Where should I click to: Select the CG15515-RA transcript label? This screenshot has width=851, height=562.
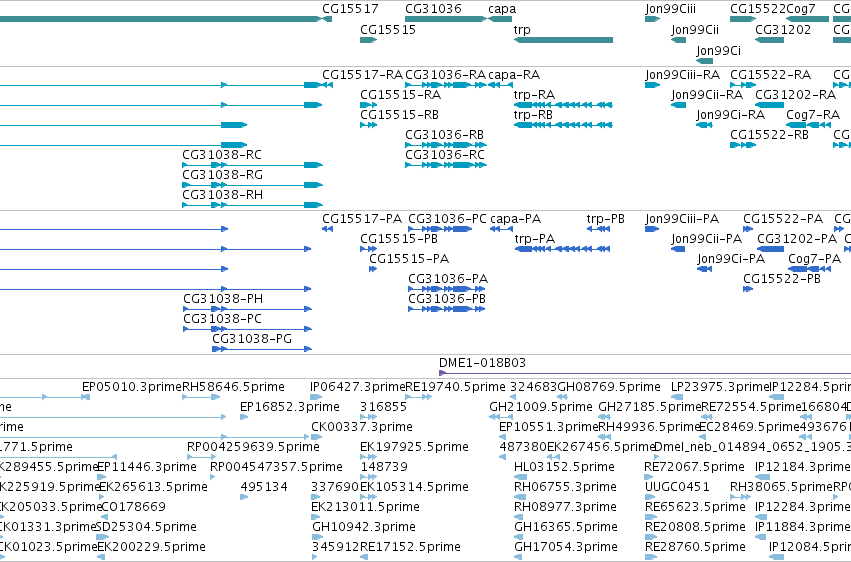(x=401, y=95)
